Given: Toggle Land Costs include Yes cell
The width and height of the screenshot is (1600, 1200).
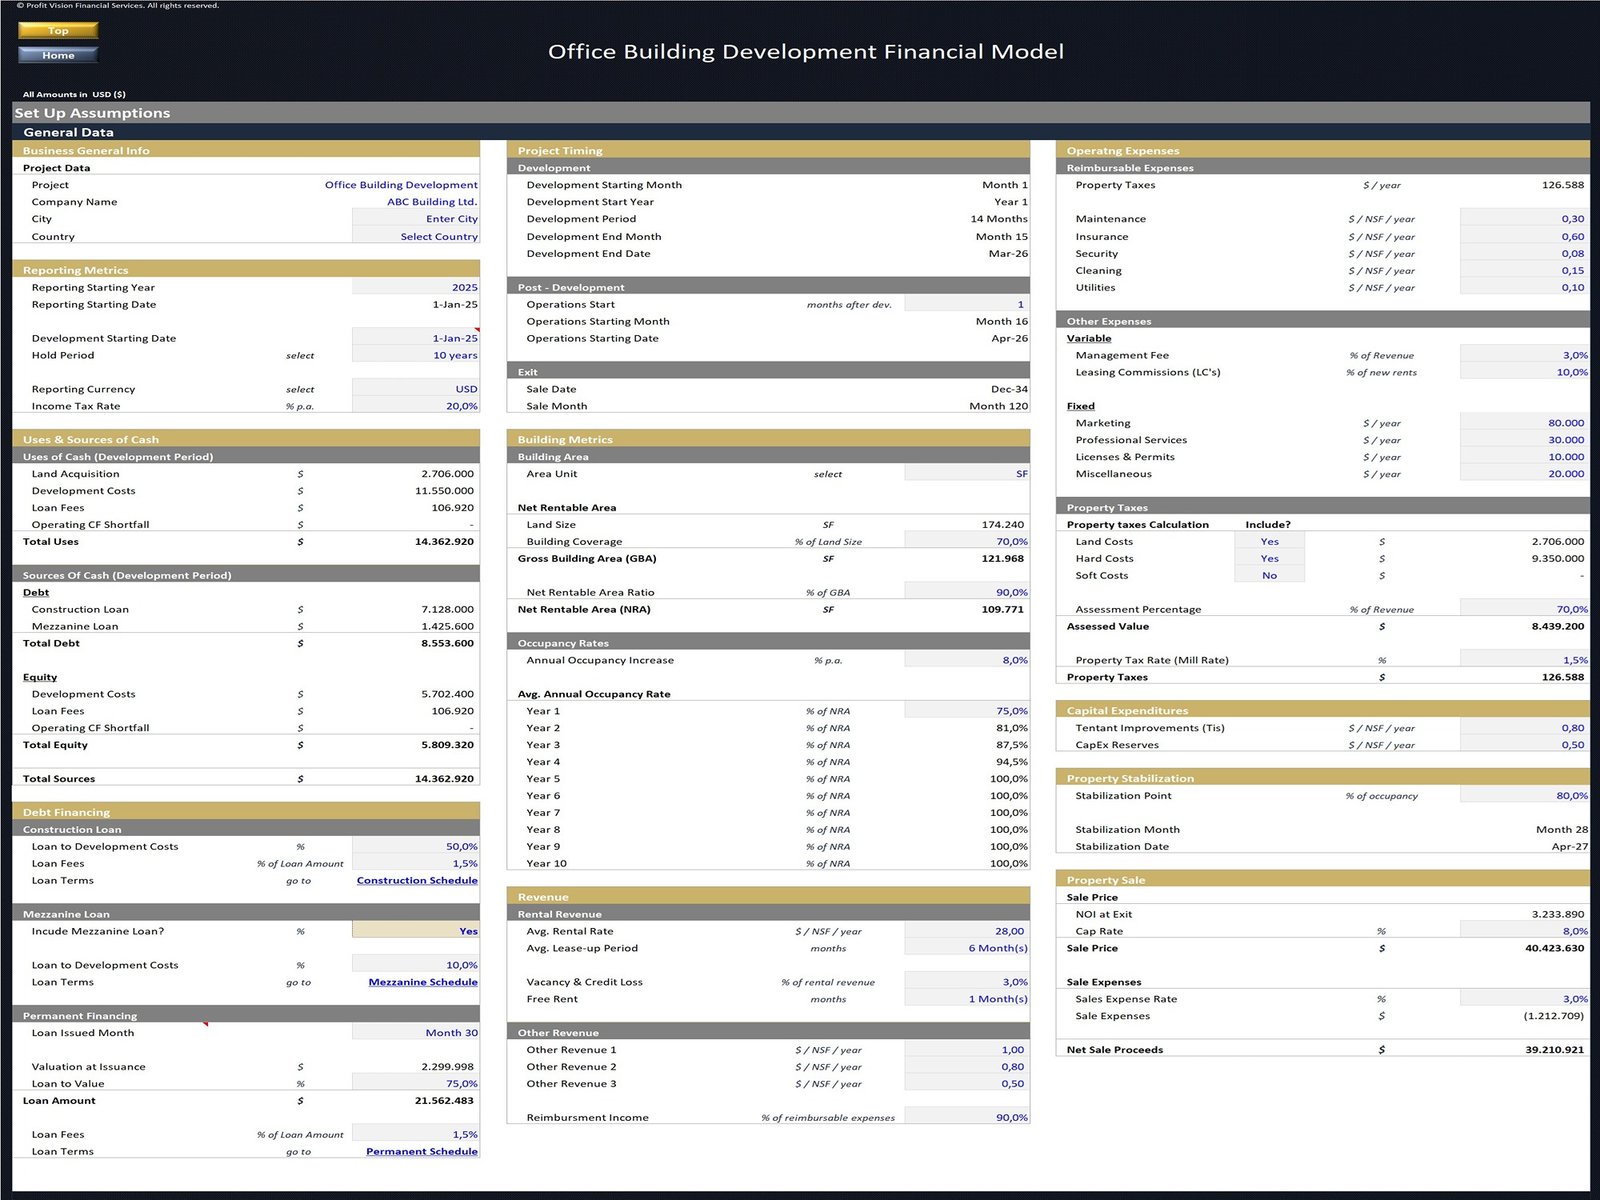Looking at the screenshot, I should tap(1269, 542).
